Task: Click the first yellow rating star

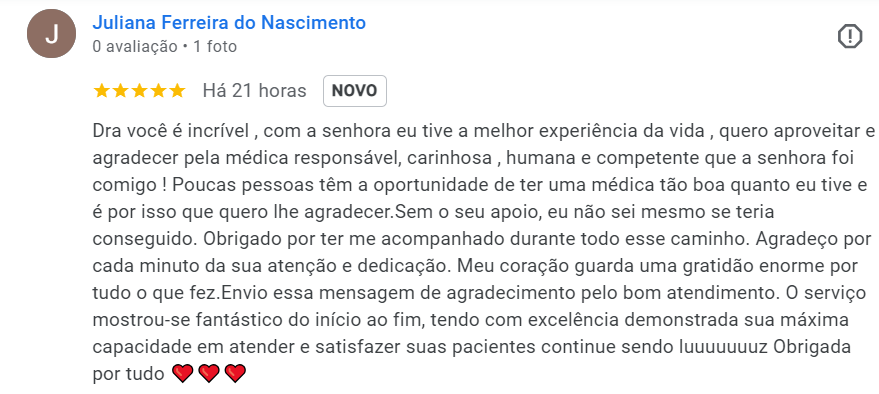Action: pyautogui.click(x=101, y=91)
